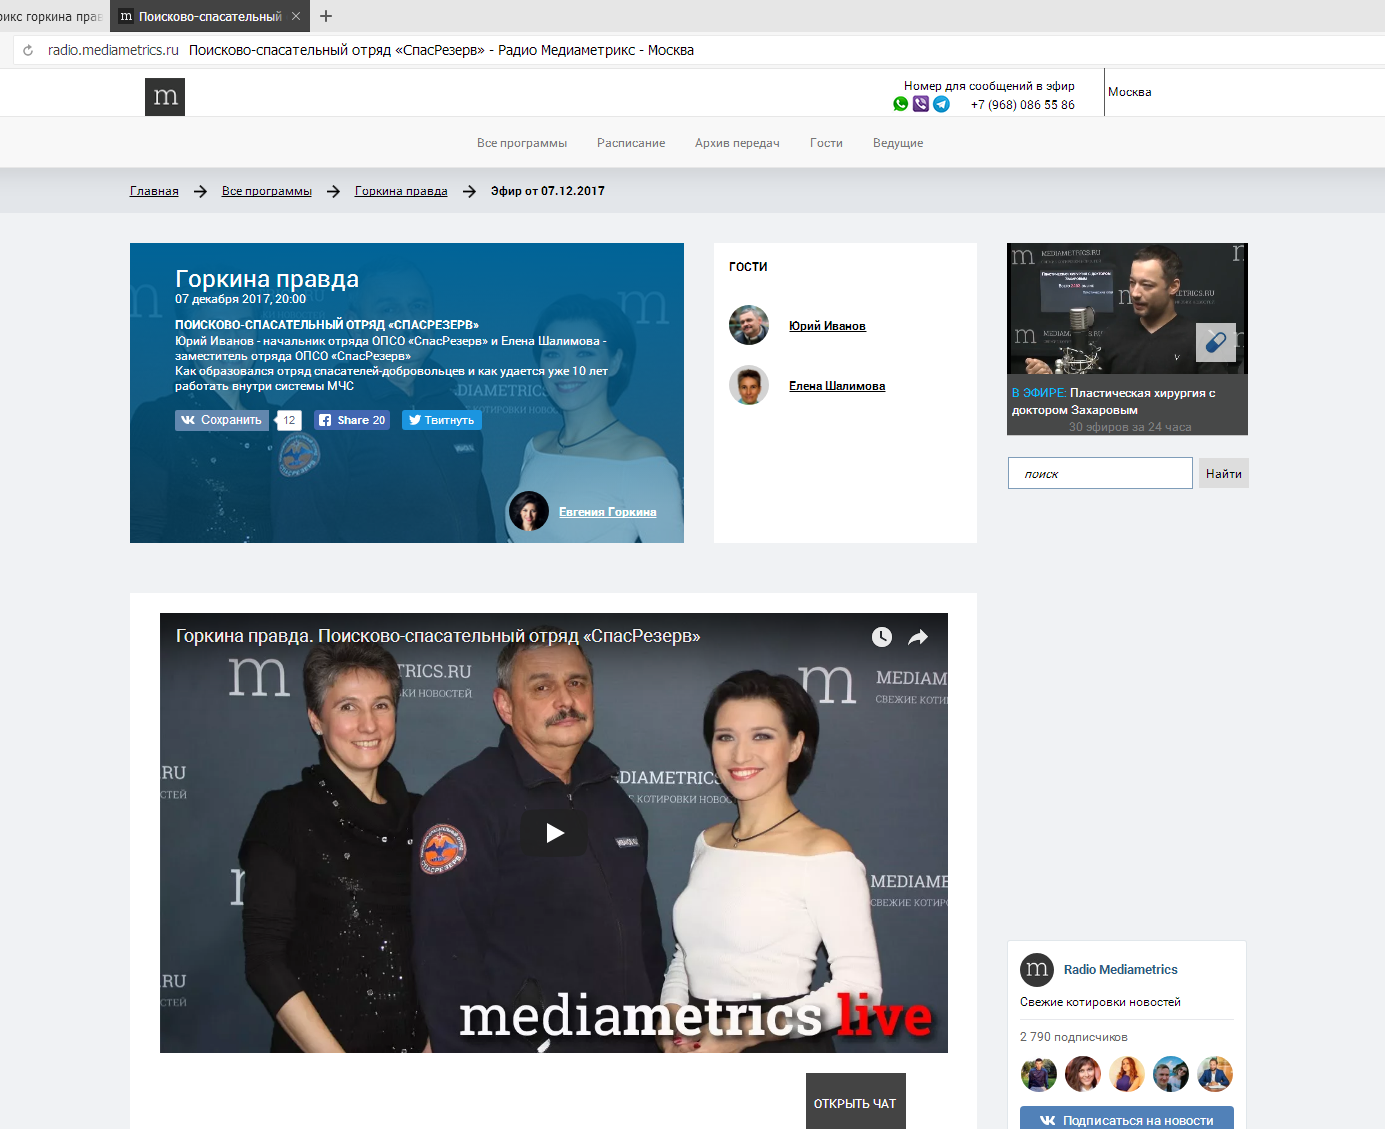Click the Telegram messenger icon
The width and height of the screenshot is (1385, 1129).
[x=942, y=104]
